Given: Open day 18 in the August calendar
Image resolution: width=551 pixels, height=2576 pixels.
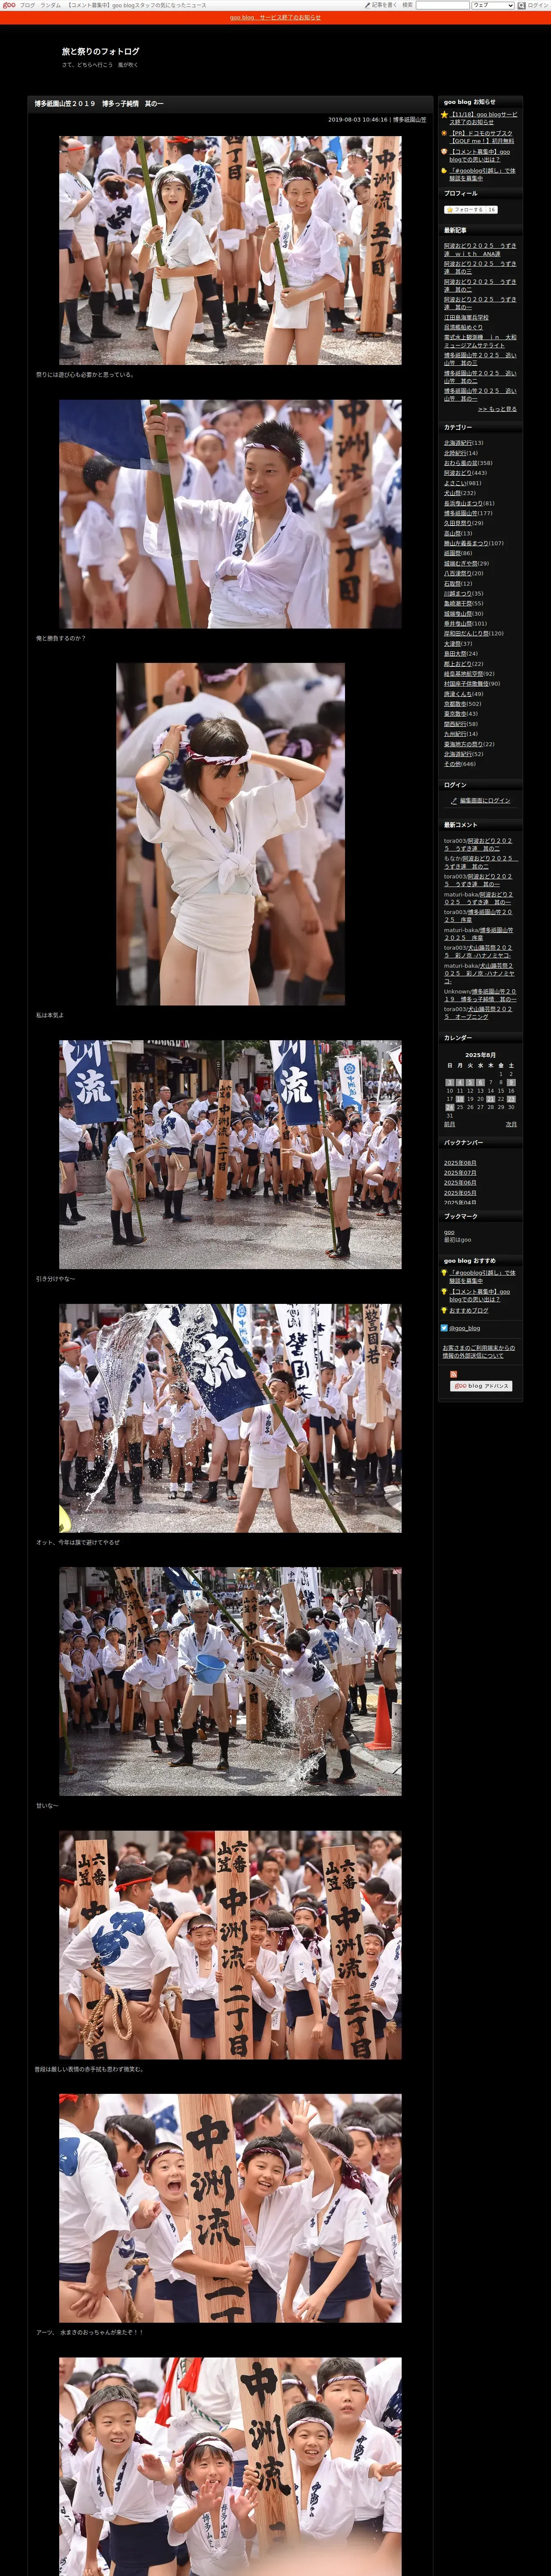Looking at the screenshot, I should pyautogui.click(x=460, y=1099).
